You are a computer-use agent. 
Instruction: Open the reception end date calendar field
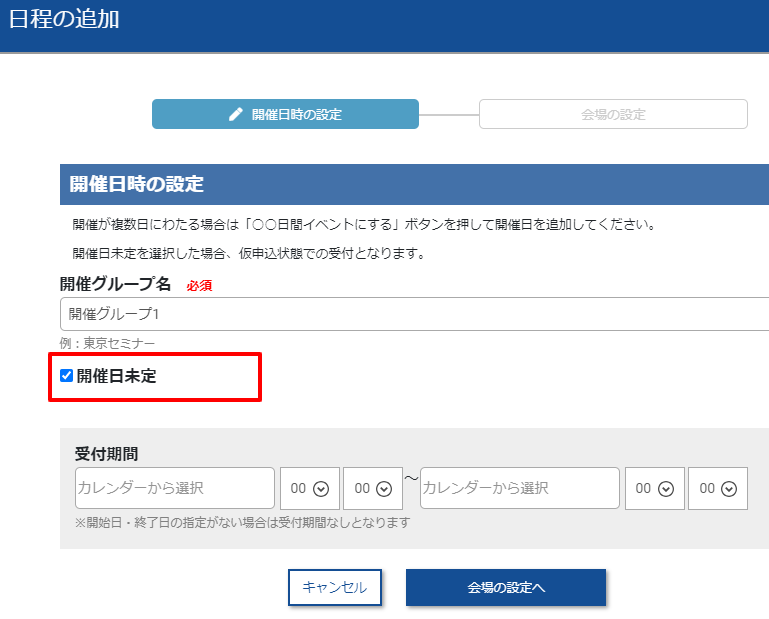point(520,488)
